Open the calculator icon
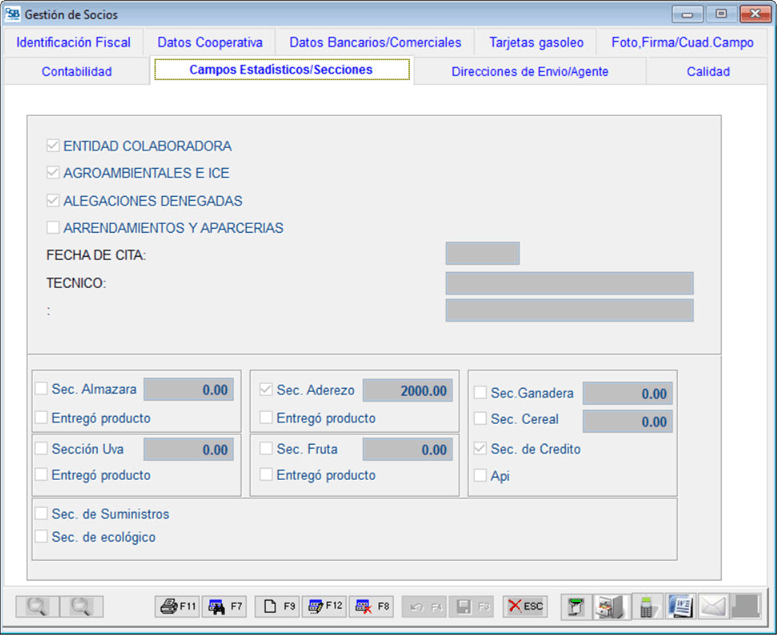Image resolution: width=777 pixels, height=635 pixels. click(647, 606)
